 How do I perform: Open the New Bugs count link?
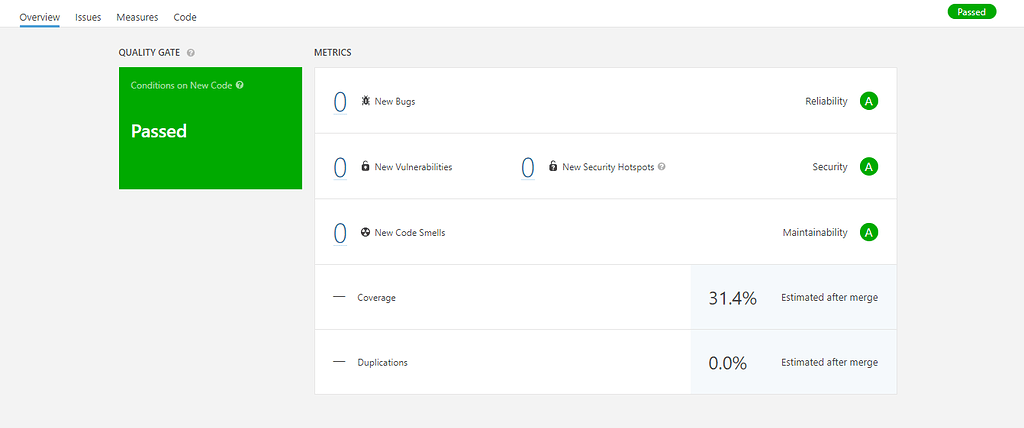point(340,101)
